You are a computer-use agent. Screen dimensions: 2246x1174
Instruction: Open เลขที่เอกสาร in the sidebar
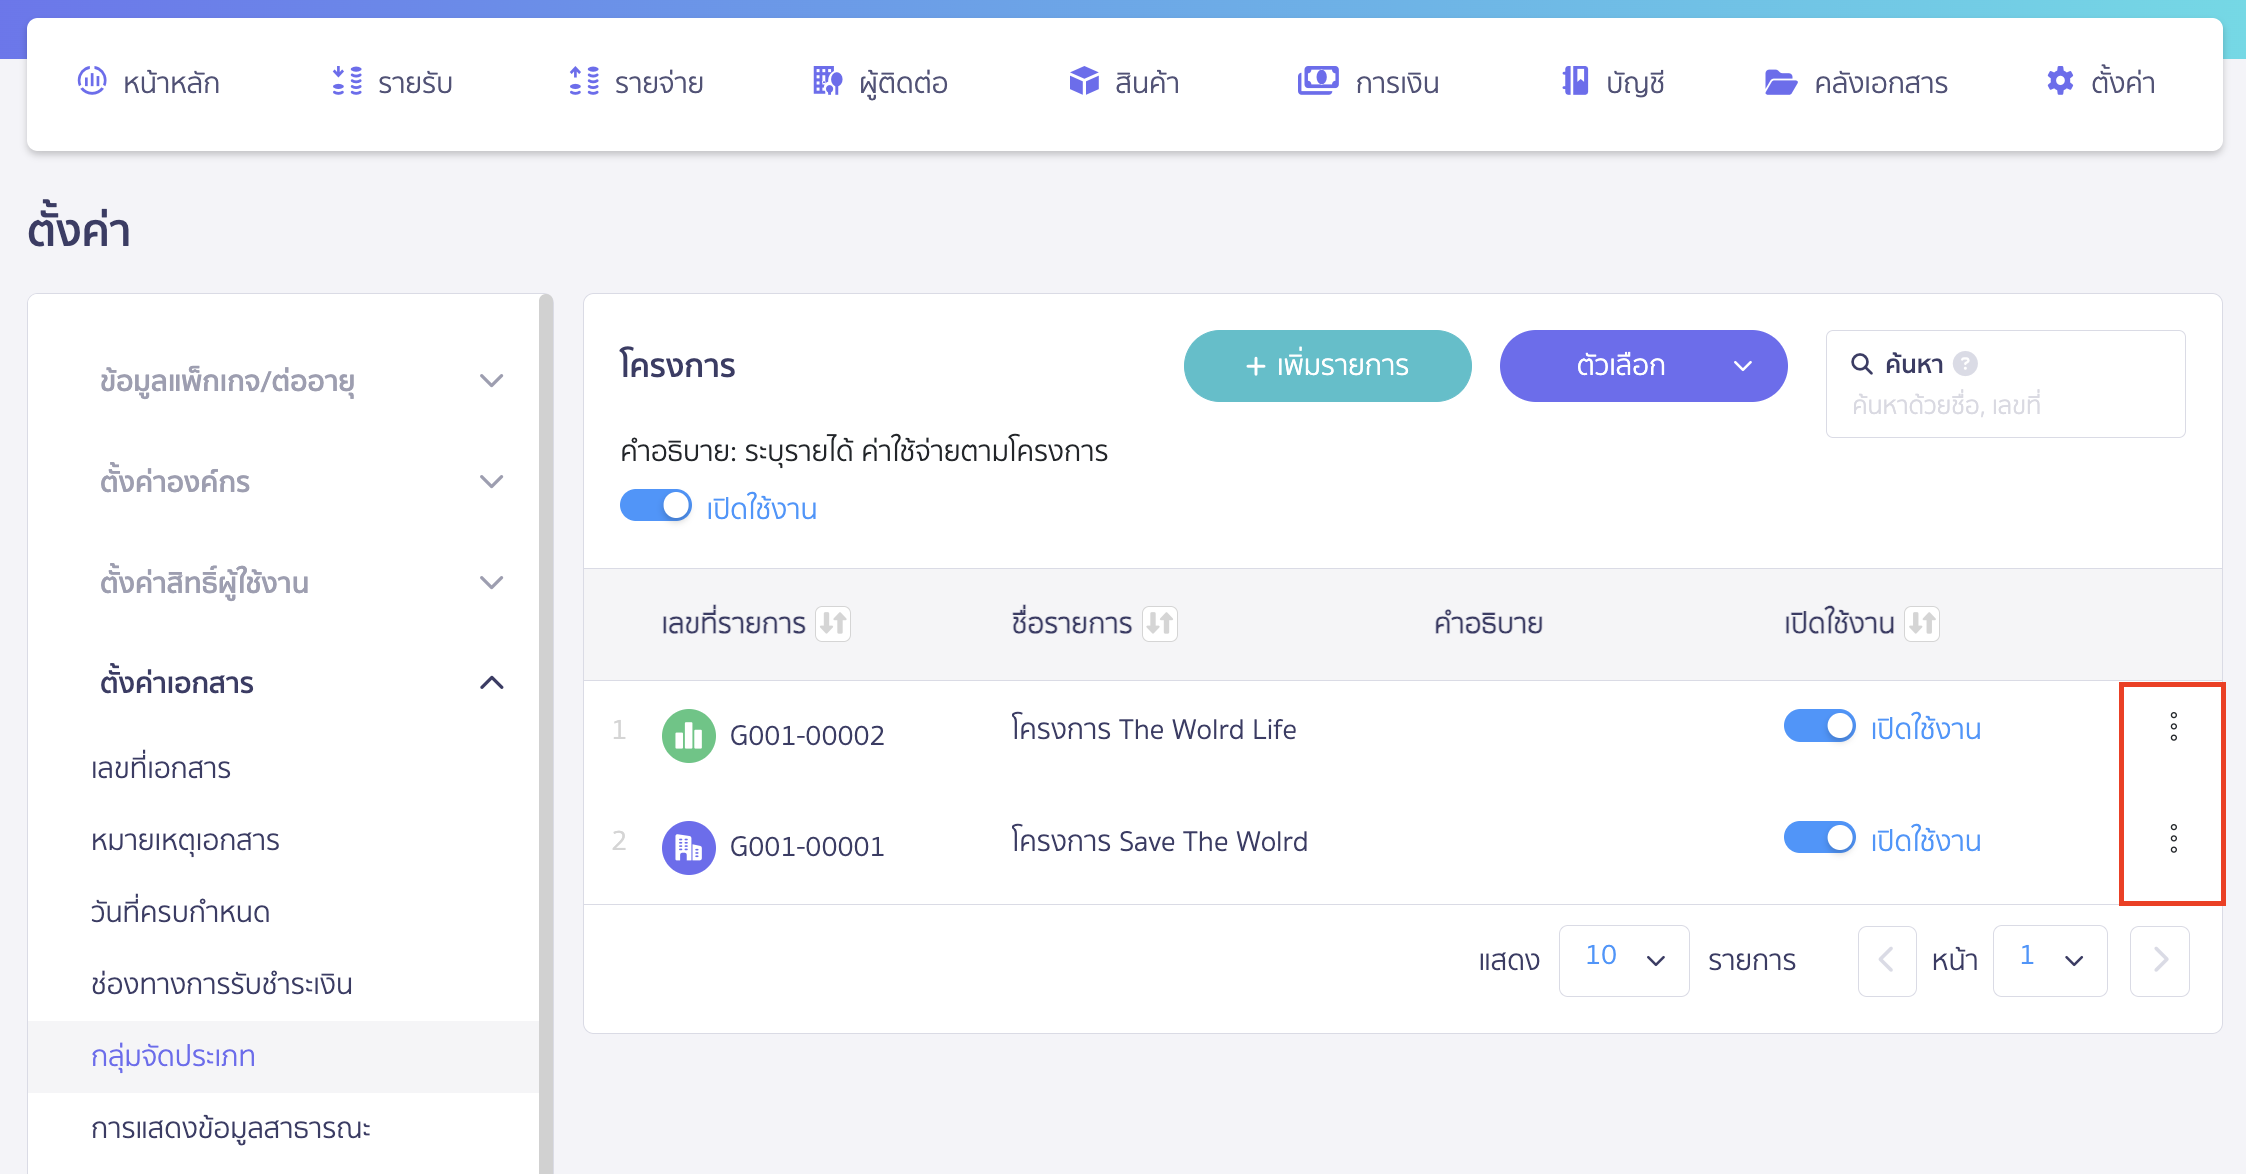pos(161,768)
